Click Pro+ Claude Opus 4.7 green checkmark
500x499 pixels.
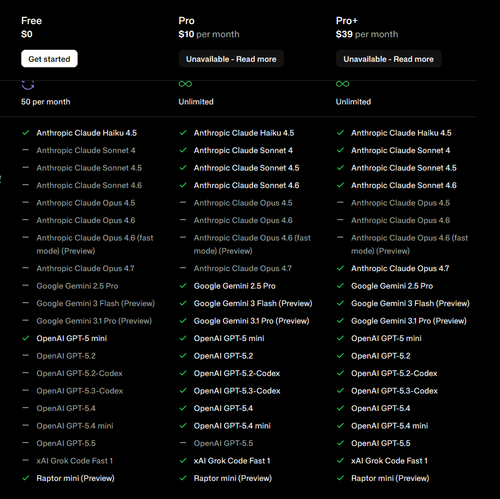[340, 268]
